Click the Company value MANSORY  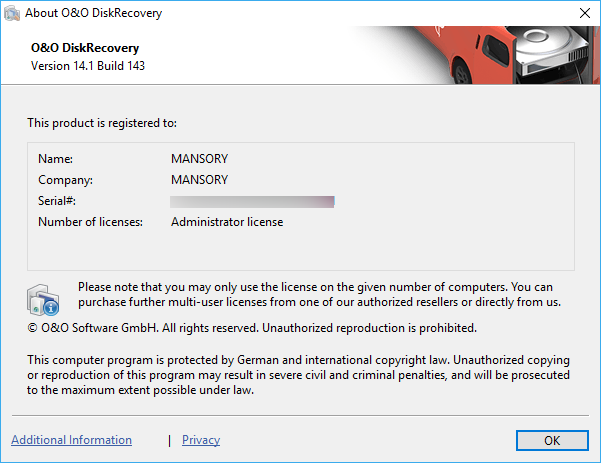pos(200,180)
